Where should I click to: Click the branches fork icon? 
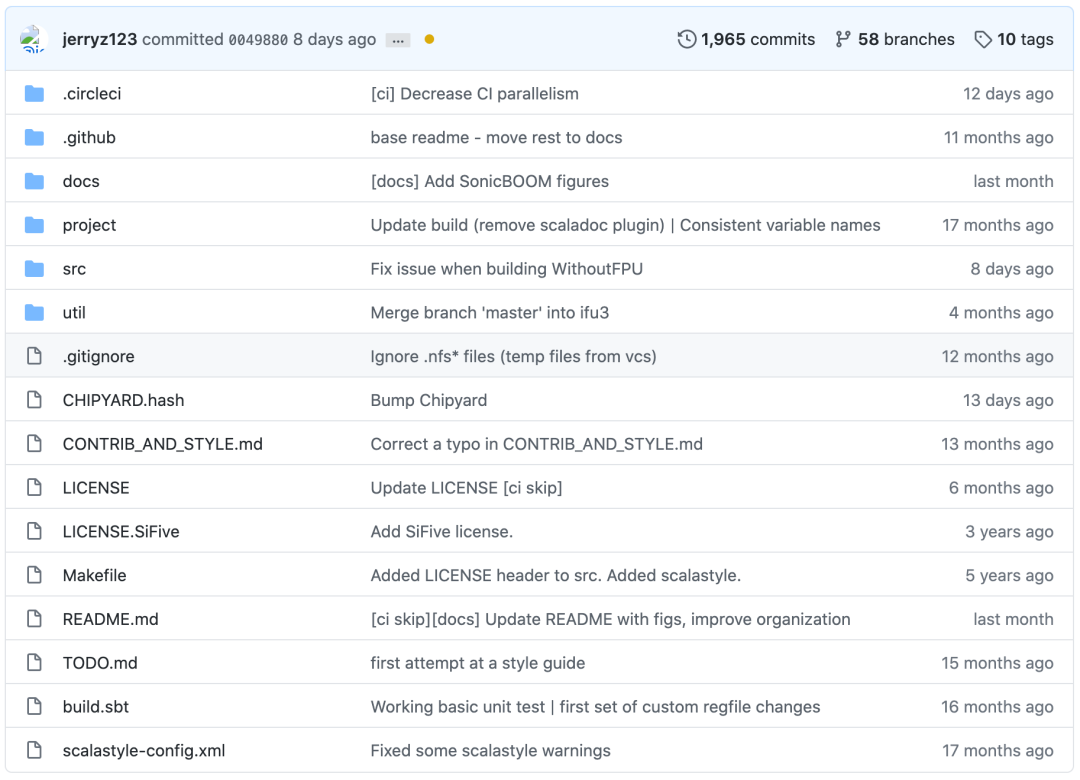843,39
